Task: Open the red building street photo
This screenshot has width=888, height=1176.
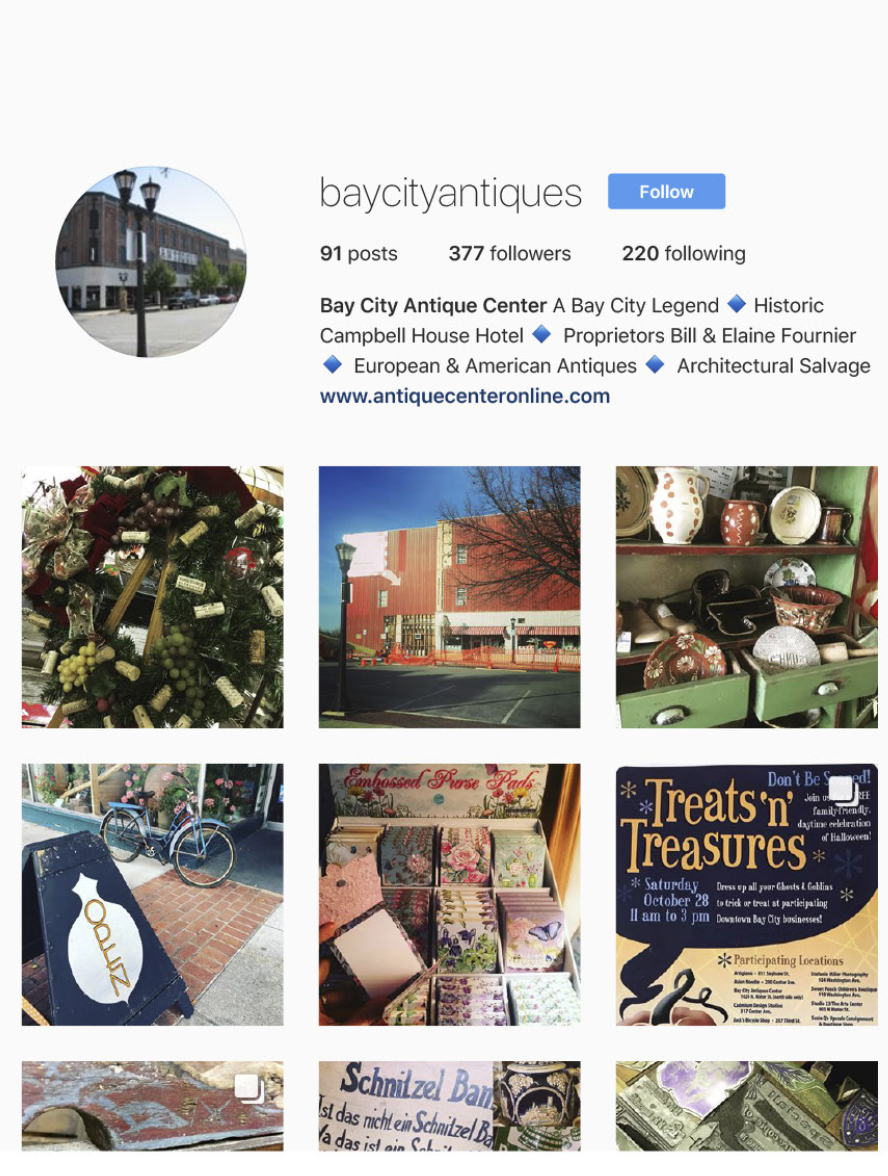Action: point(449,597)
